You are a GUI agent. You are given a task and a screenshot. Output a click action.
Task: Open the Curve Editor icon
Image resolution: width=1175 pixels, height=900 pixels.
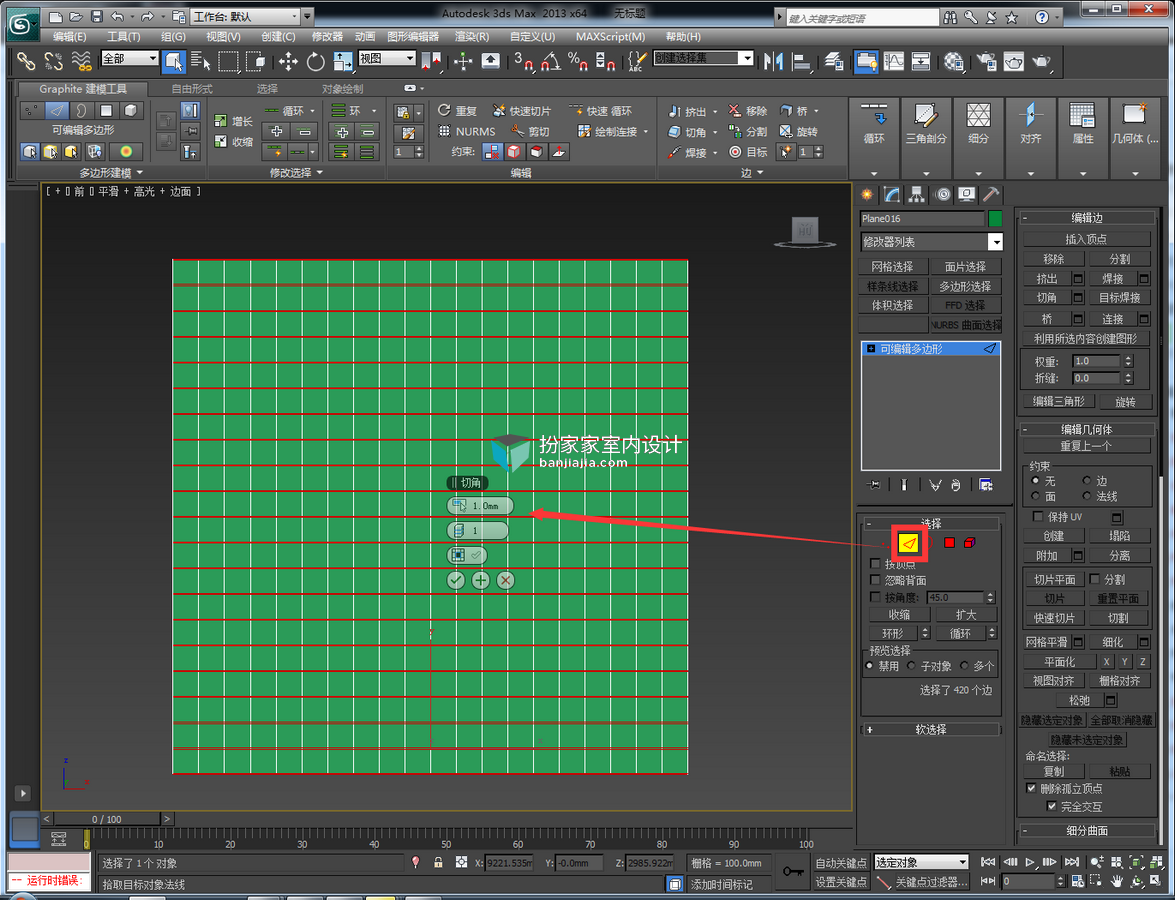(x=894, y=61)
